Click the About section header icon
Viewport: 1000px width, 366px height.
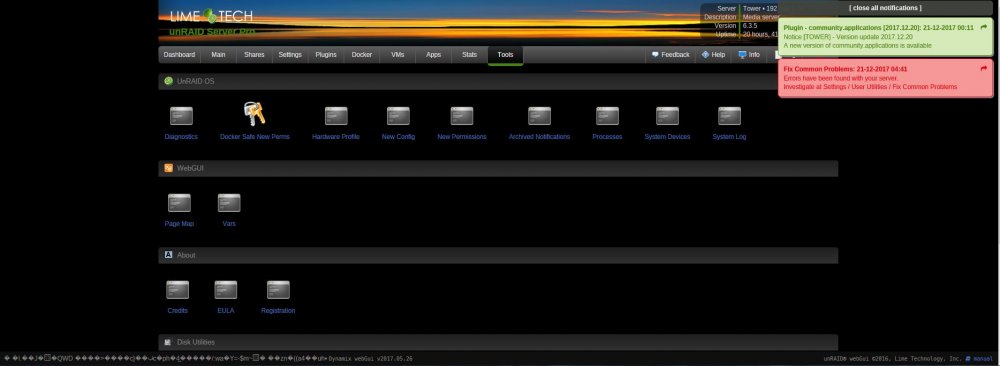(168, 255)
